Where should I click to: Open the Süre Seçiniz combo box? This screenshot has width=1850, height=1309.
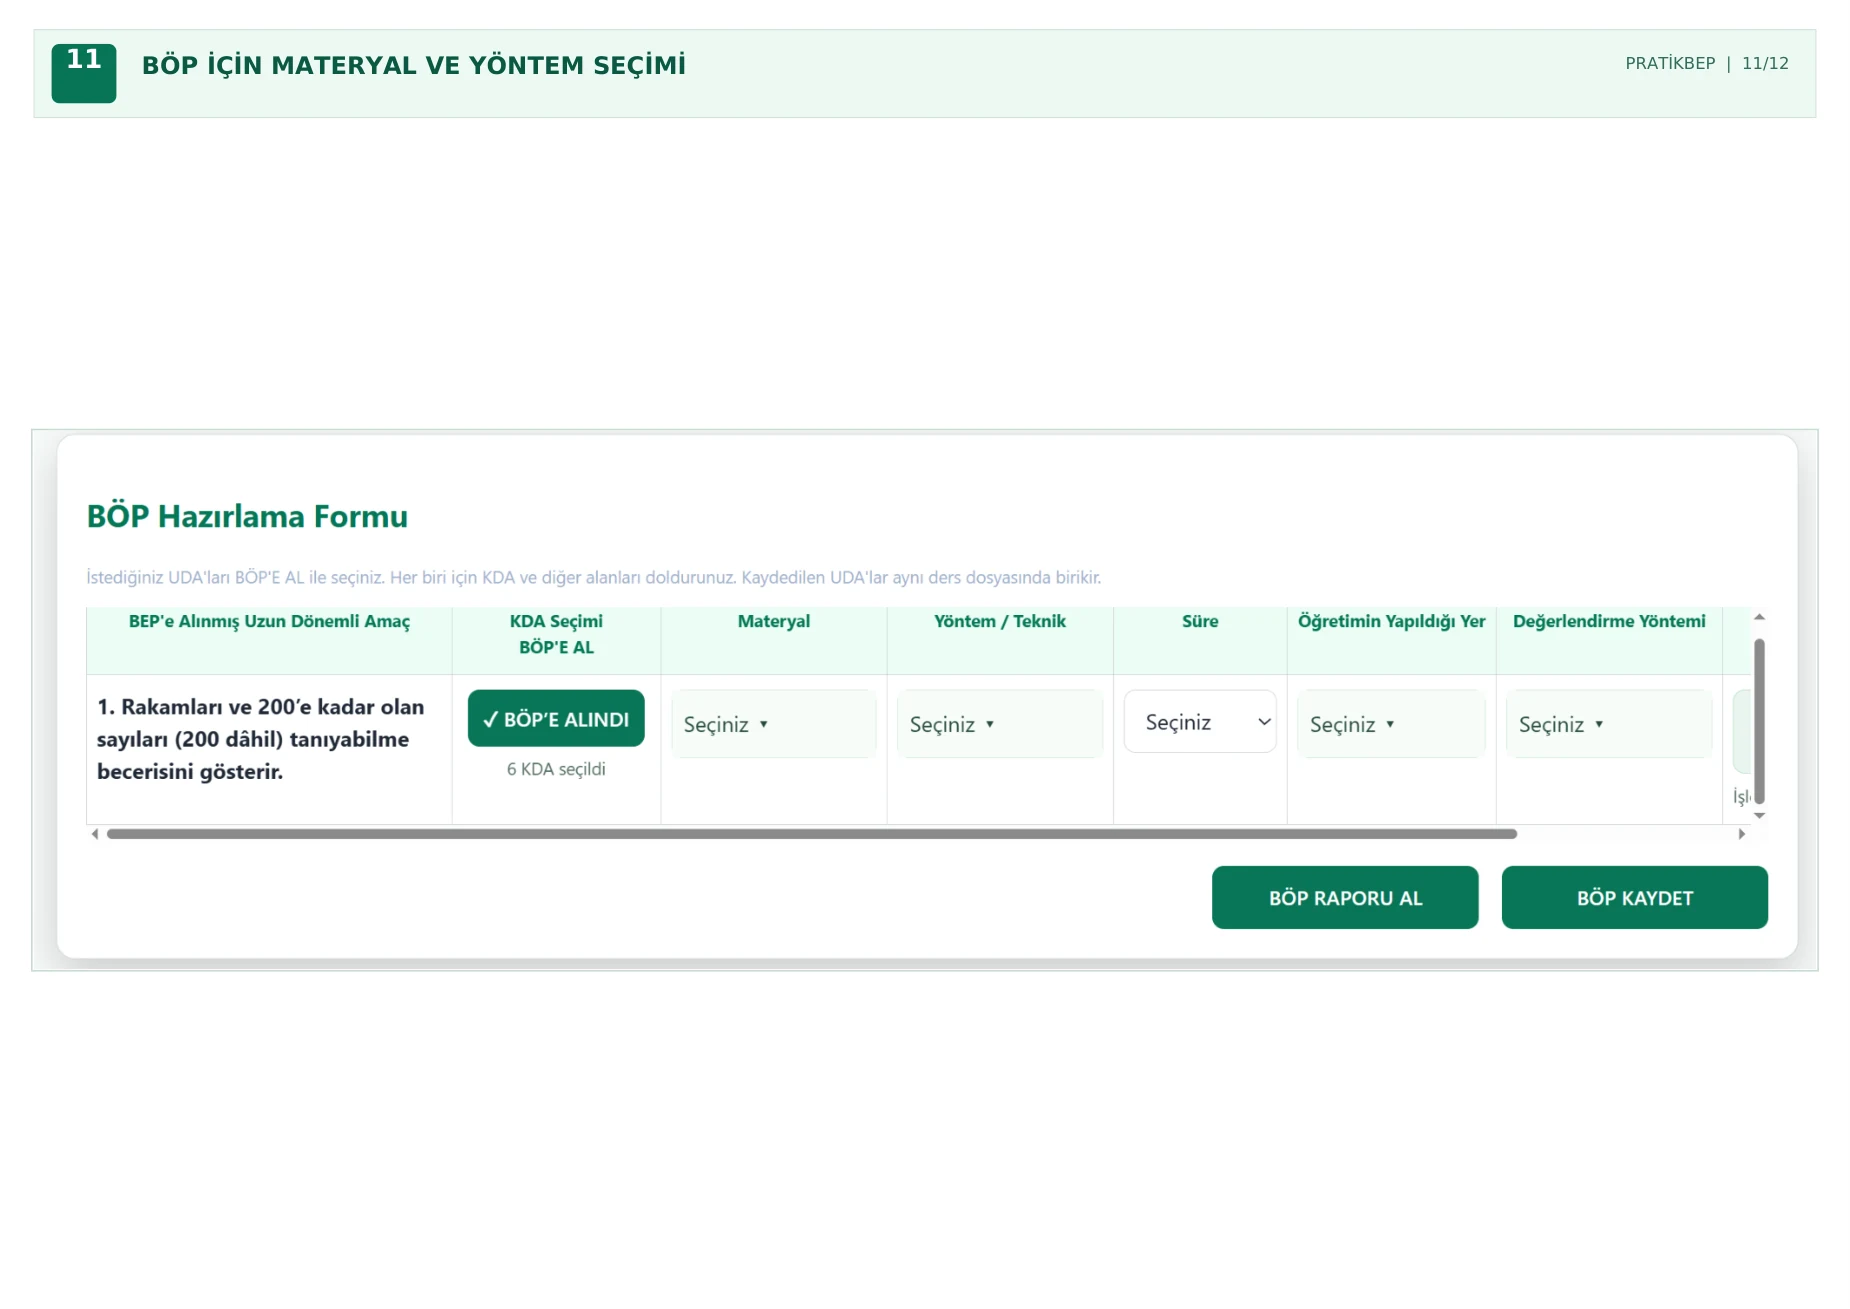(x=1200, y=721)
